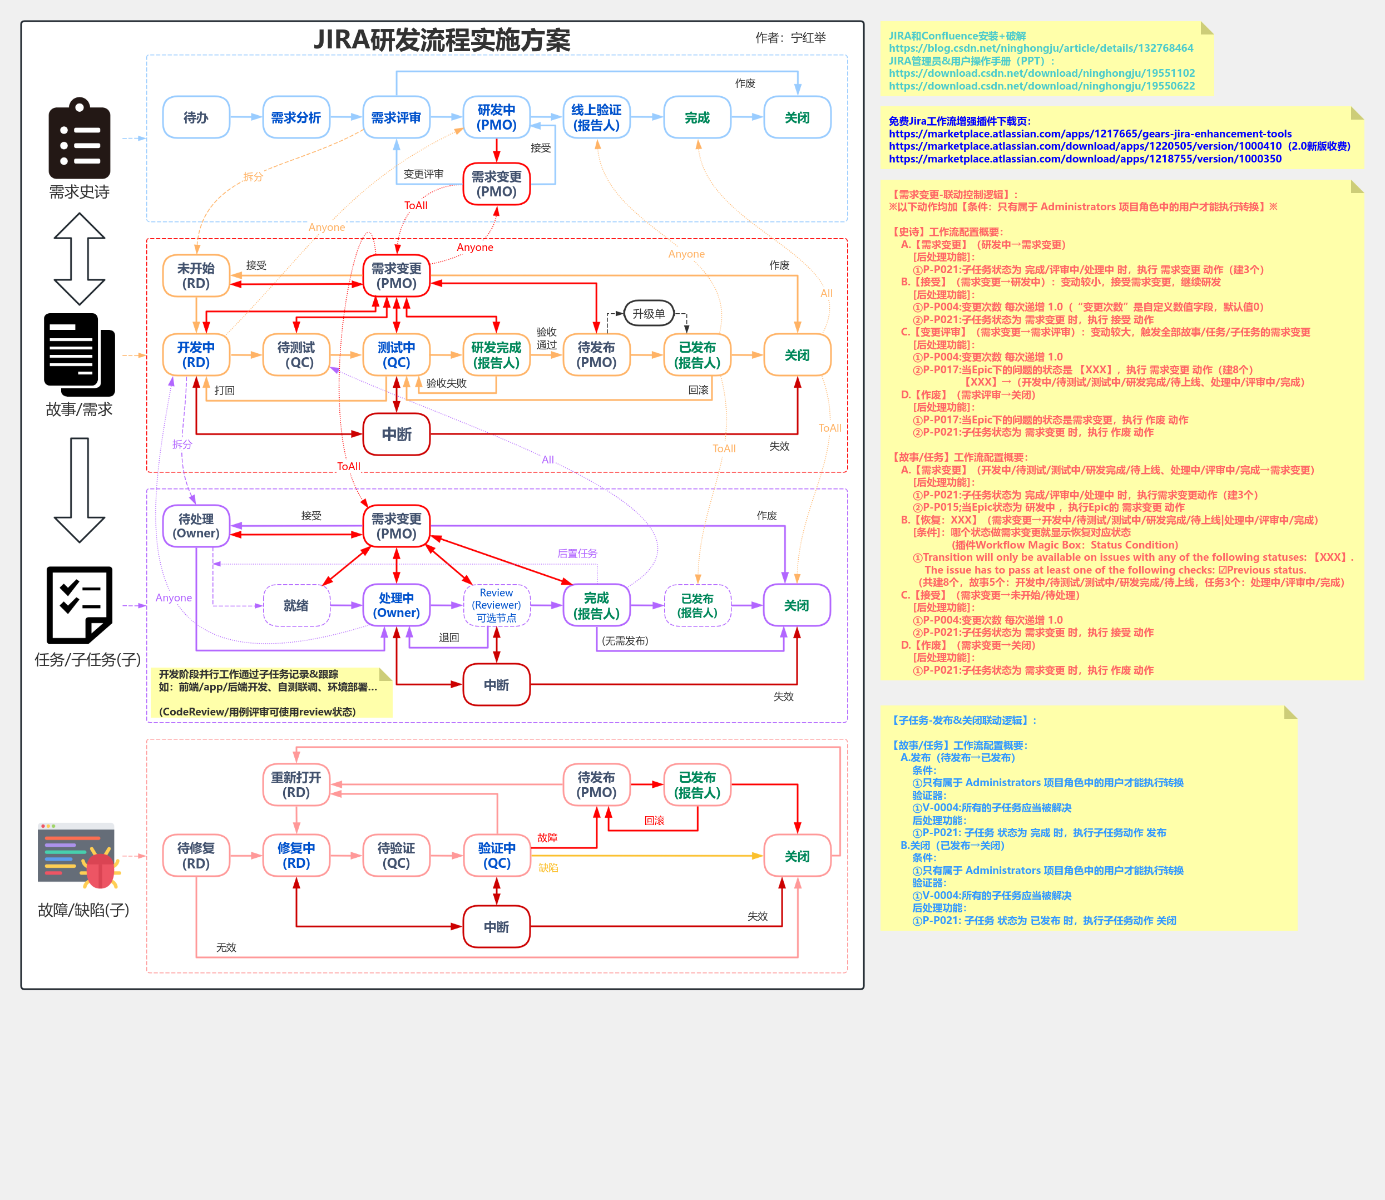Click the title JIRA研发流程实施方案
Screen dimensions: 1385x1200
[x=442, y=40]
